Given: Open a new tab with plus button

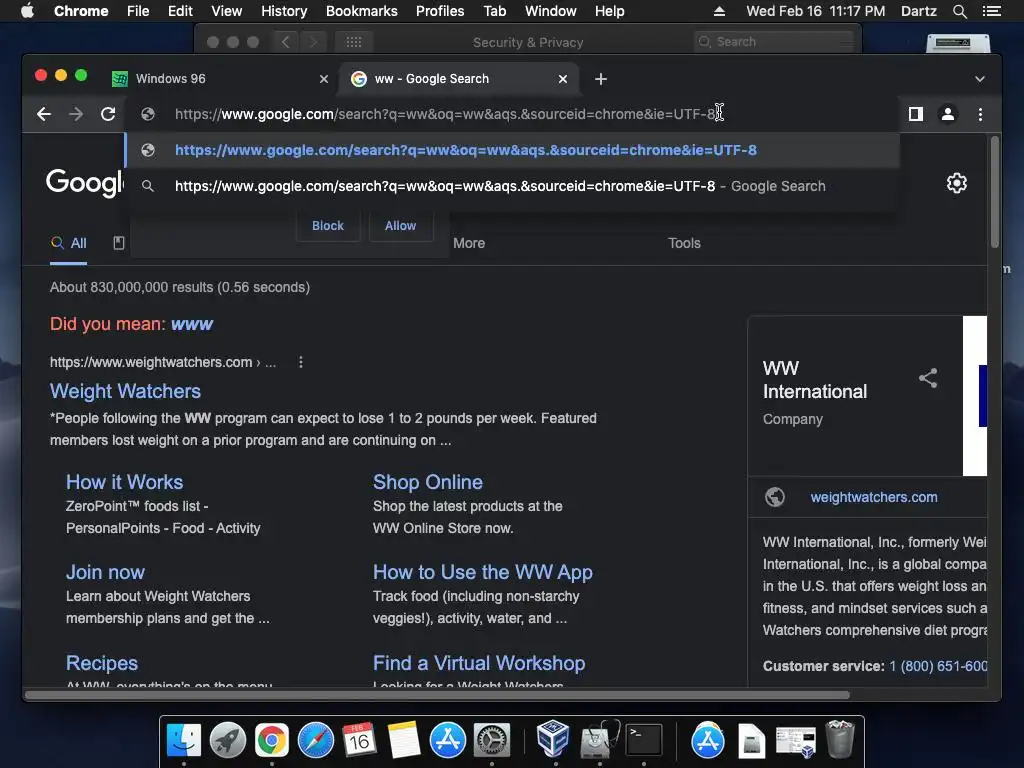Looking at the screenshot, I should click(x=601, y=79).
